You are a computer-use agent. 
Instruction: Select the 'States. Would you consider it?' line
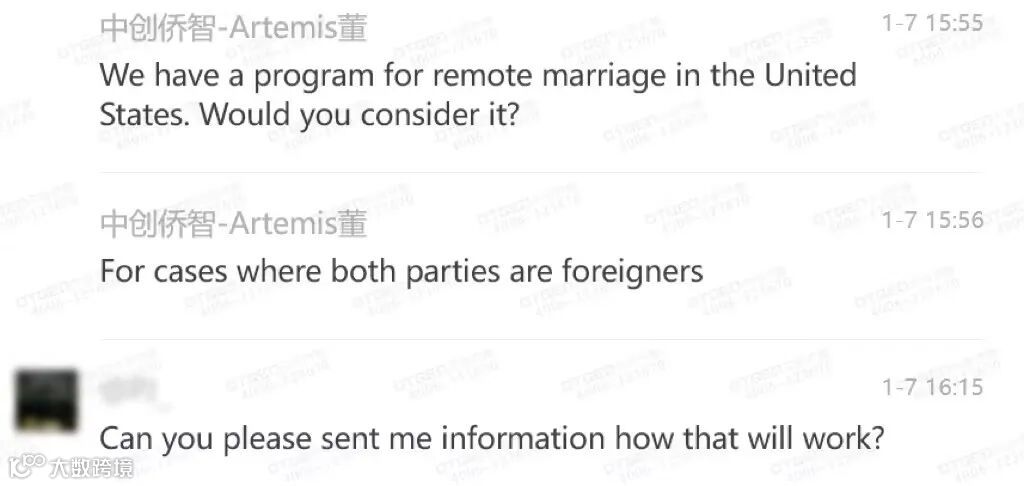coord(308,114)
